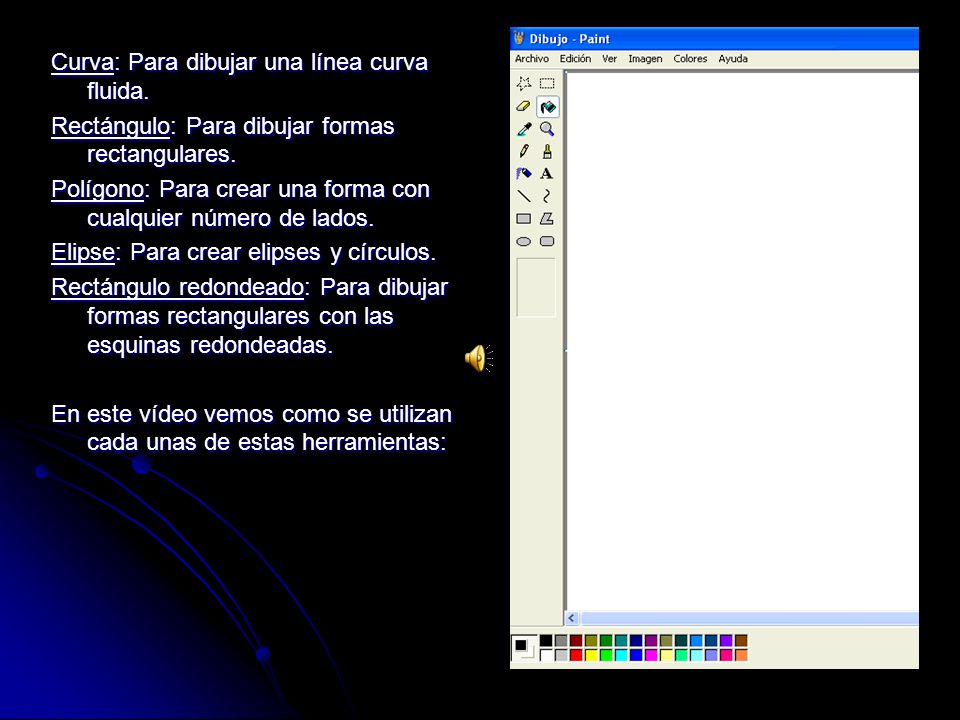Image resolution: width=960 pixels, height=720 pixels.
Task: Choose the Rectangle shape tool
Action: click(x=523, y=219)
